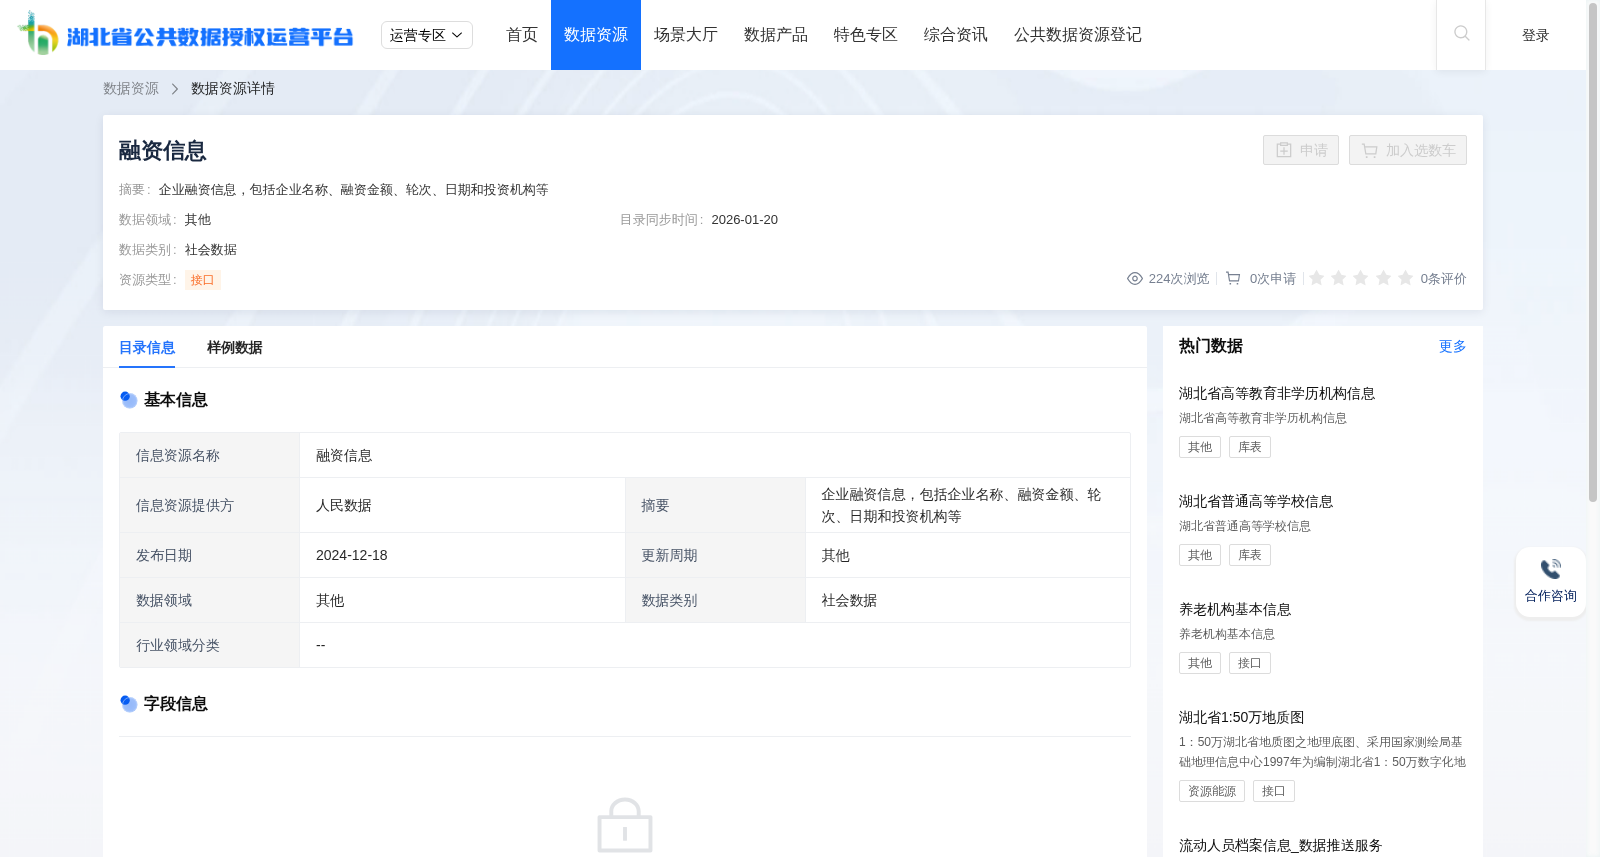Click the 融资信息 page title
1600x857 pixels.
(163, 151)
